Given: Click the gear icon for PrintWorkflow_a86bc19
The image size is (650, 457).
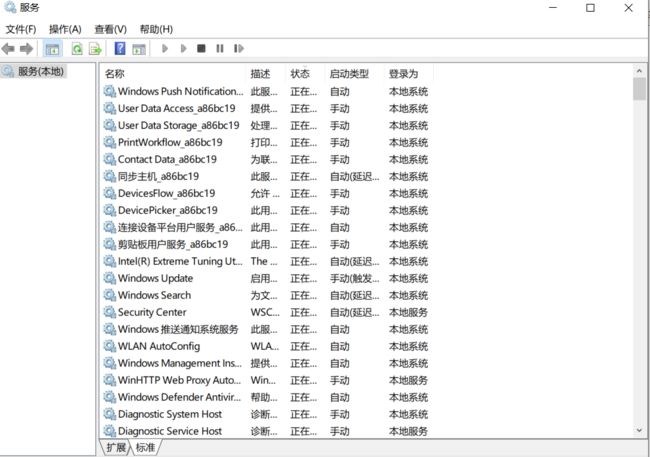Looking at the screenshot, I should point(109,142).
